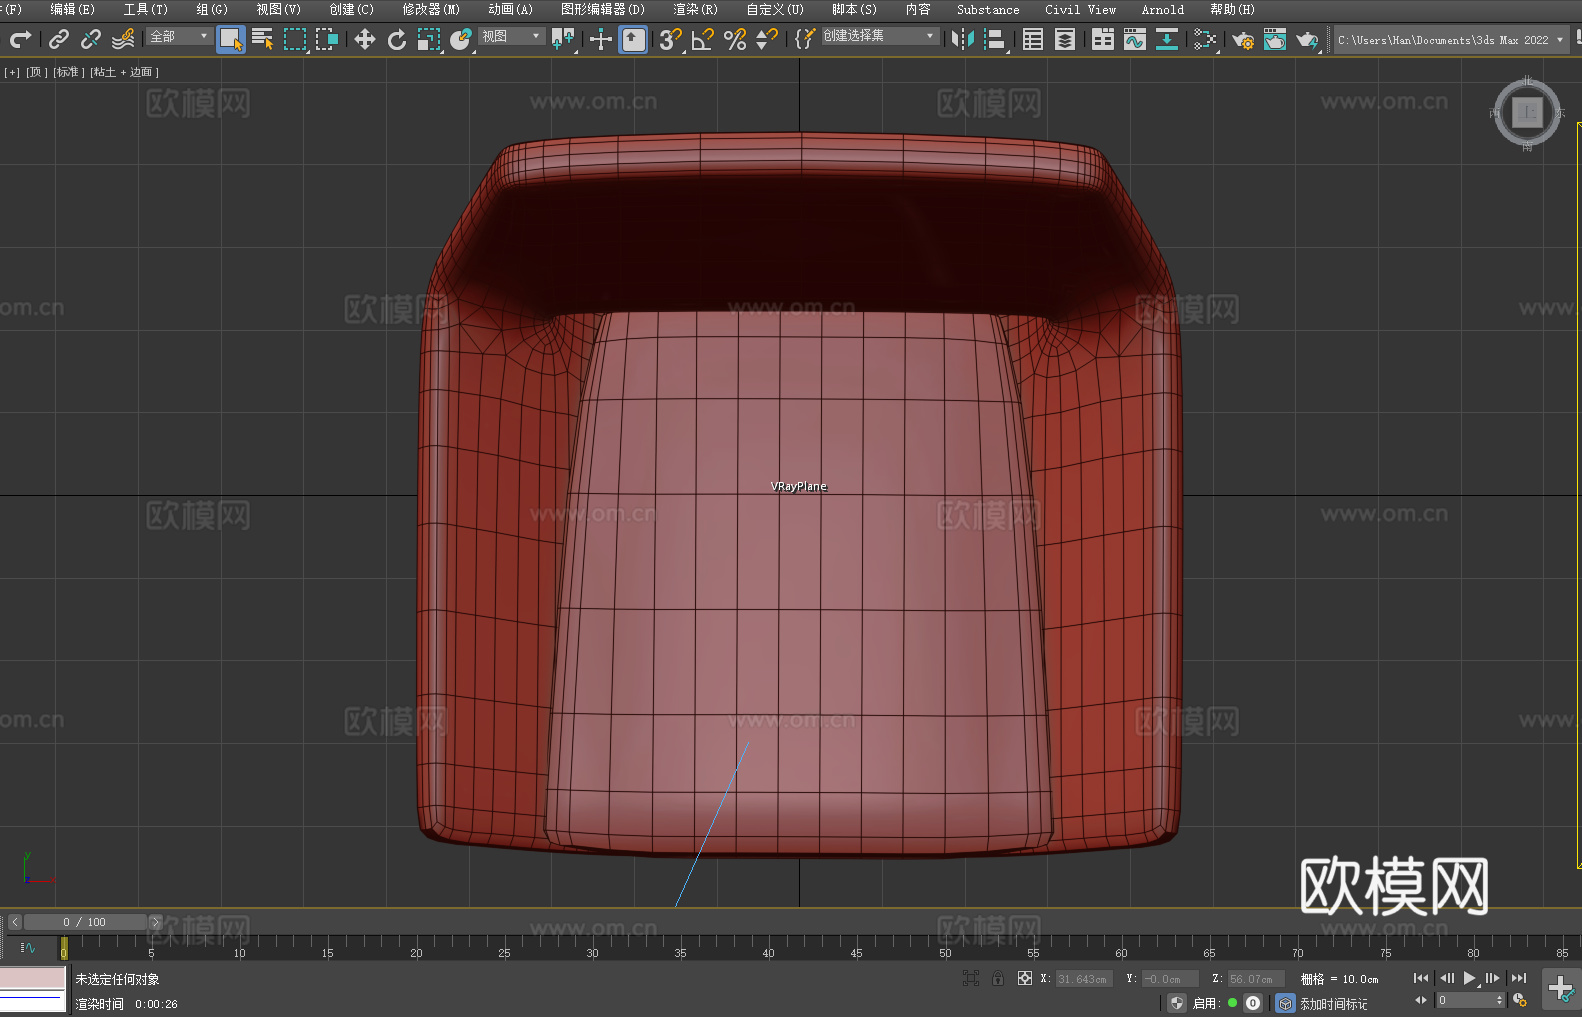Toggle Window/Crossing selection mode
Screen dimensions: 1582x1017
tap(327, 39)
